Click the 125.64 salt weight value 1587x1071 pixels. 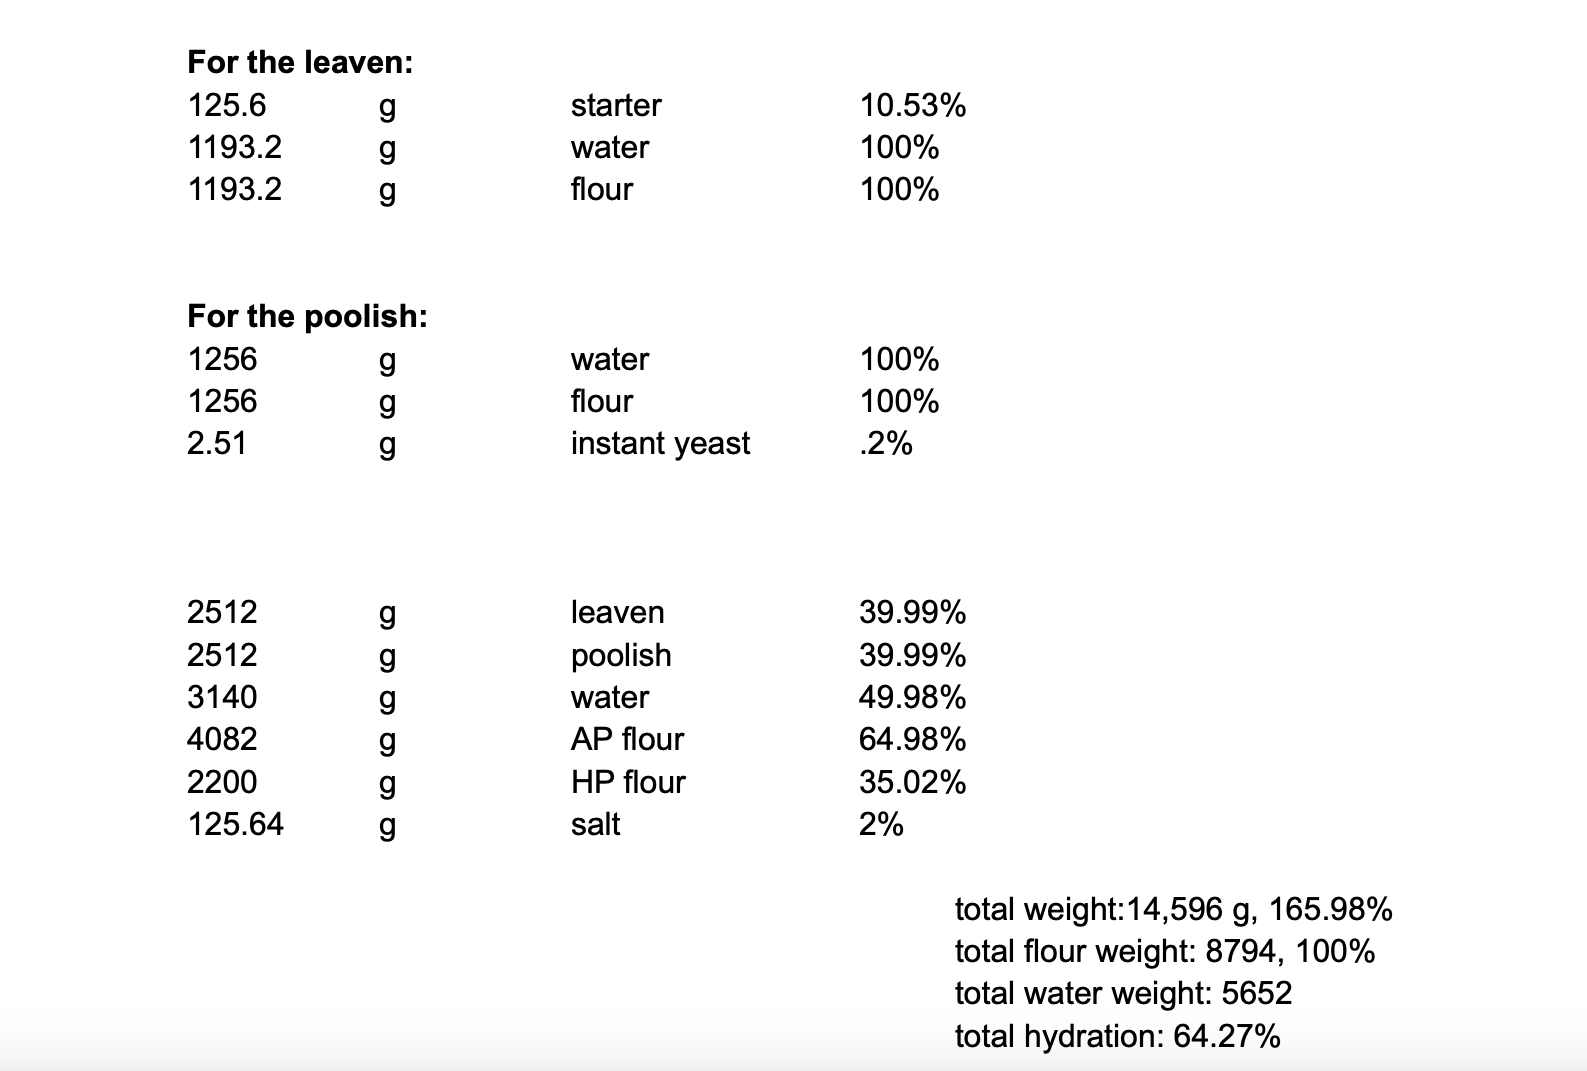click(235, 824)
